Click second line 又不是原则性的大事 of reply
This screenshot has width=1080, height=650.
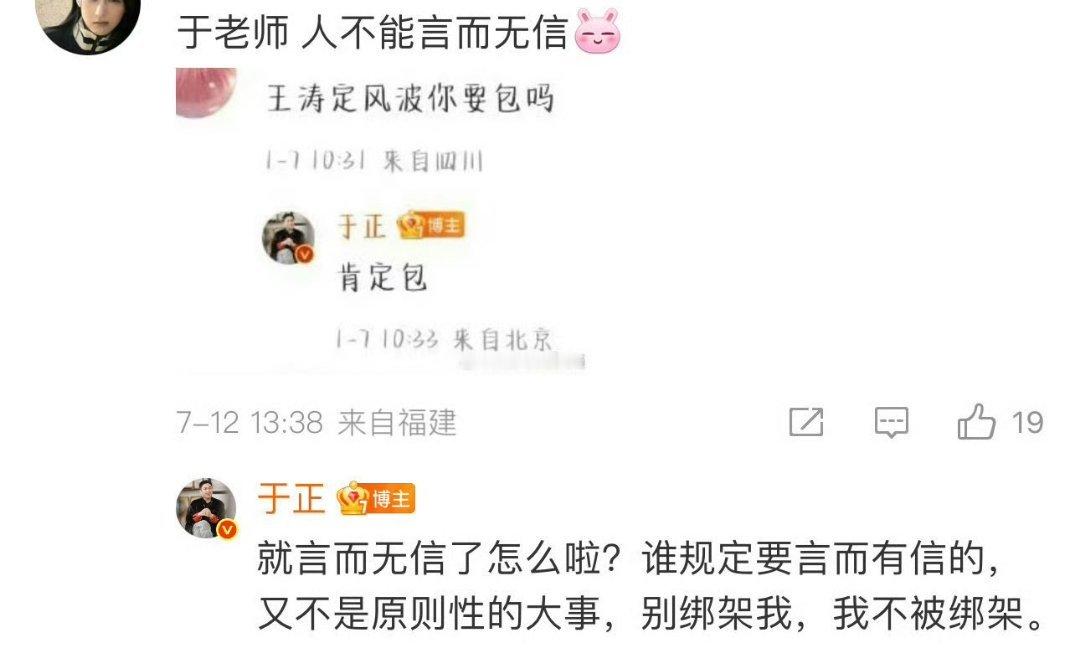pyautogui.click(x=429, y=614)
